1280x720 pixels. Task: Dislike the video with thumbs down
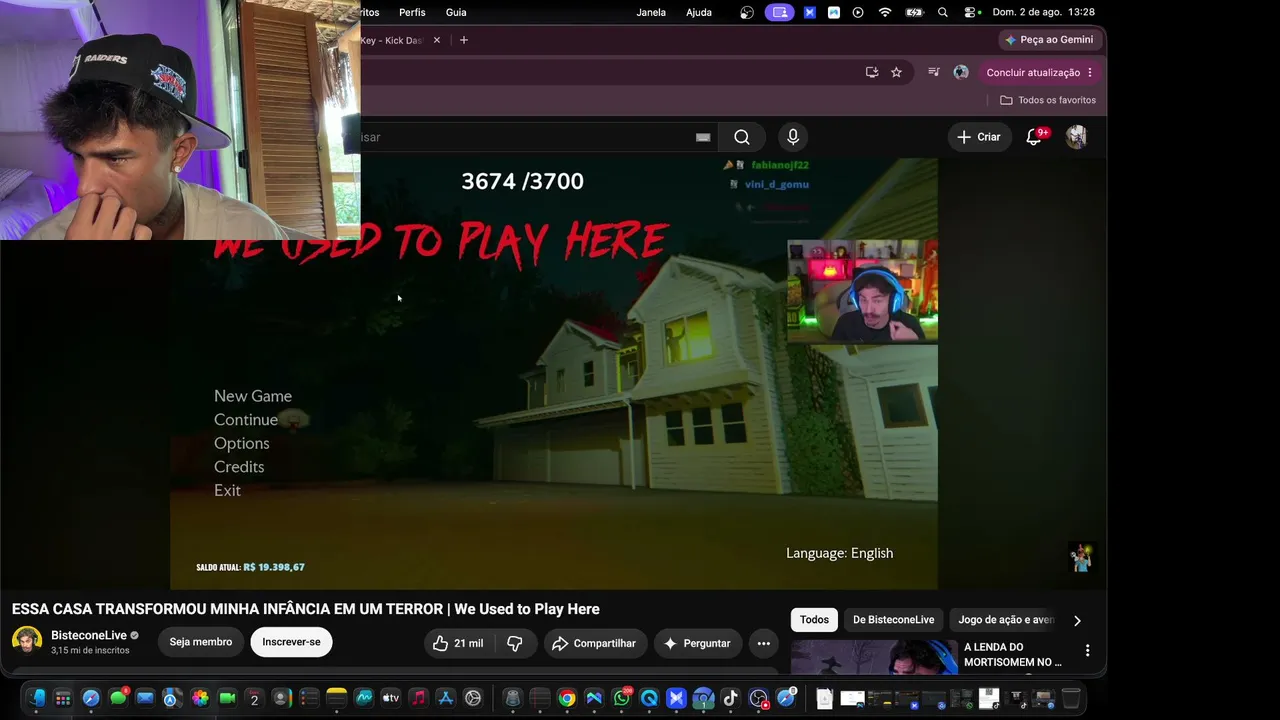515,643
